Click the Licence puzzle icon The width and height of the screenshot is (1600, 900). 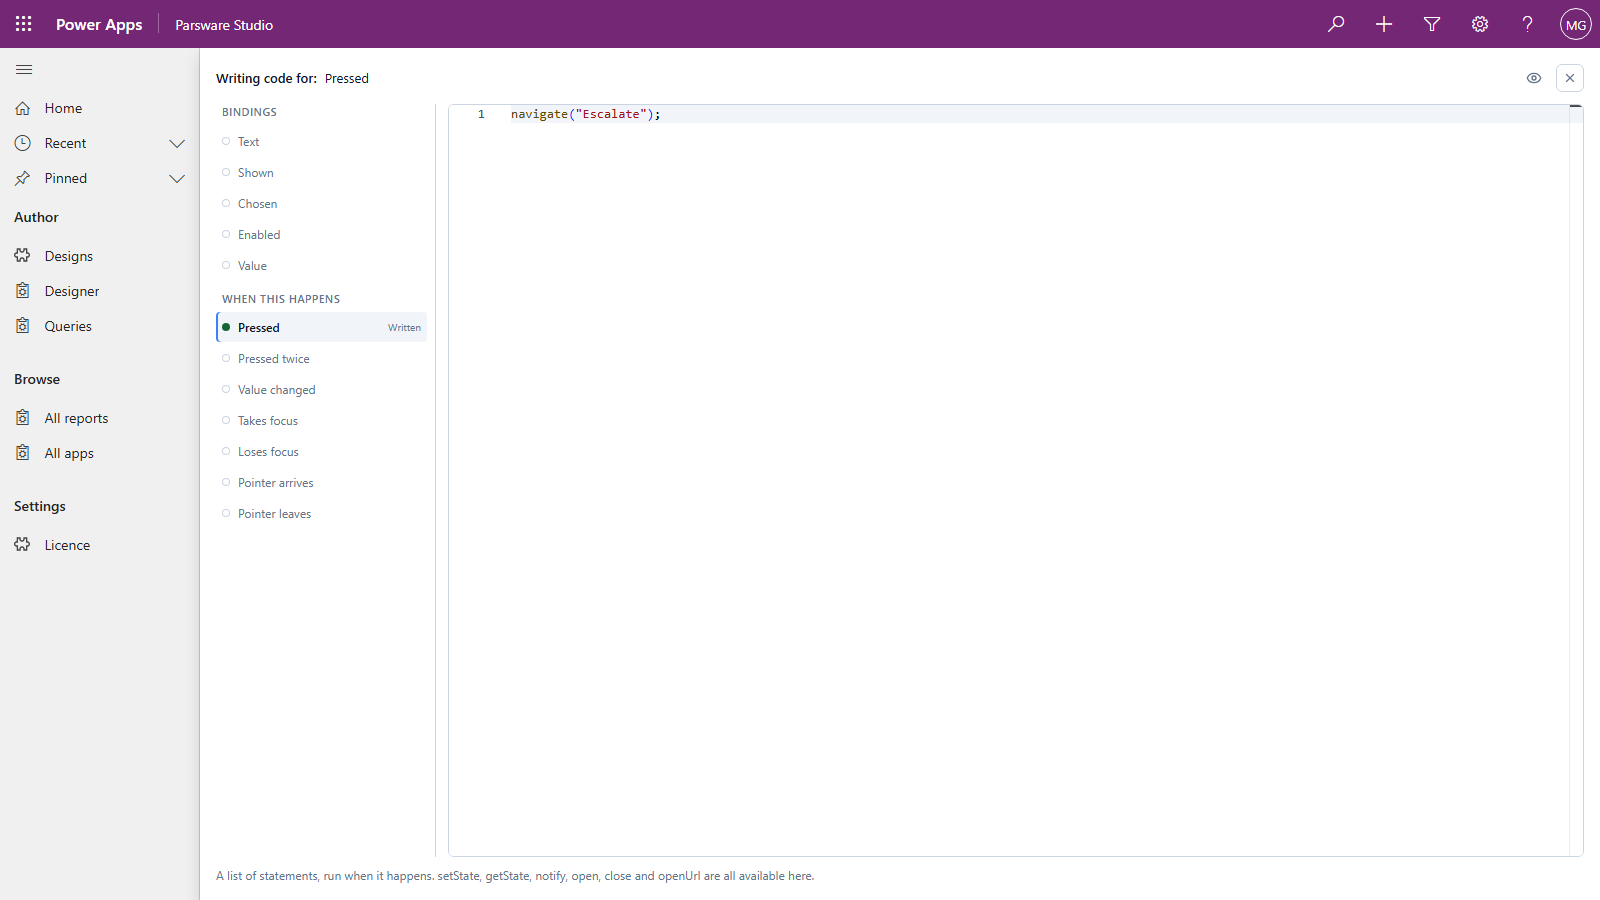(x=22, y=545)
